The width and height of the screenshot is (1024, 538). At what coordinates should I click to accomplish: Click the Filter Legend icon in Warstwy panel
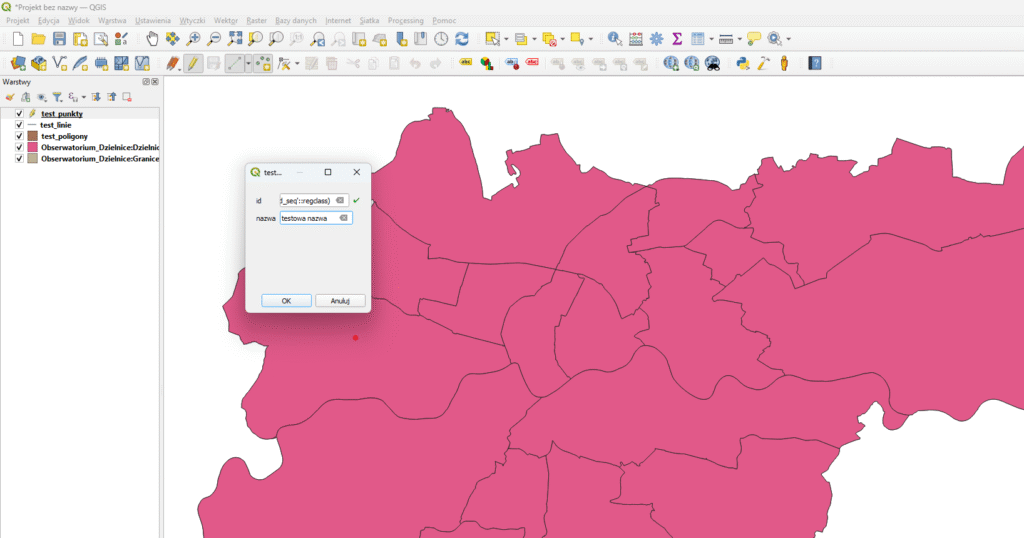pyautogui.click(x=57, y=97)
